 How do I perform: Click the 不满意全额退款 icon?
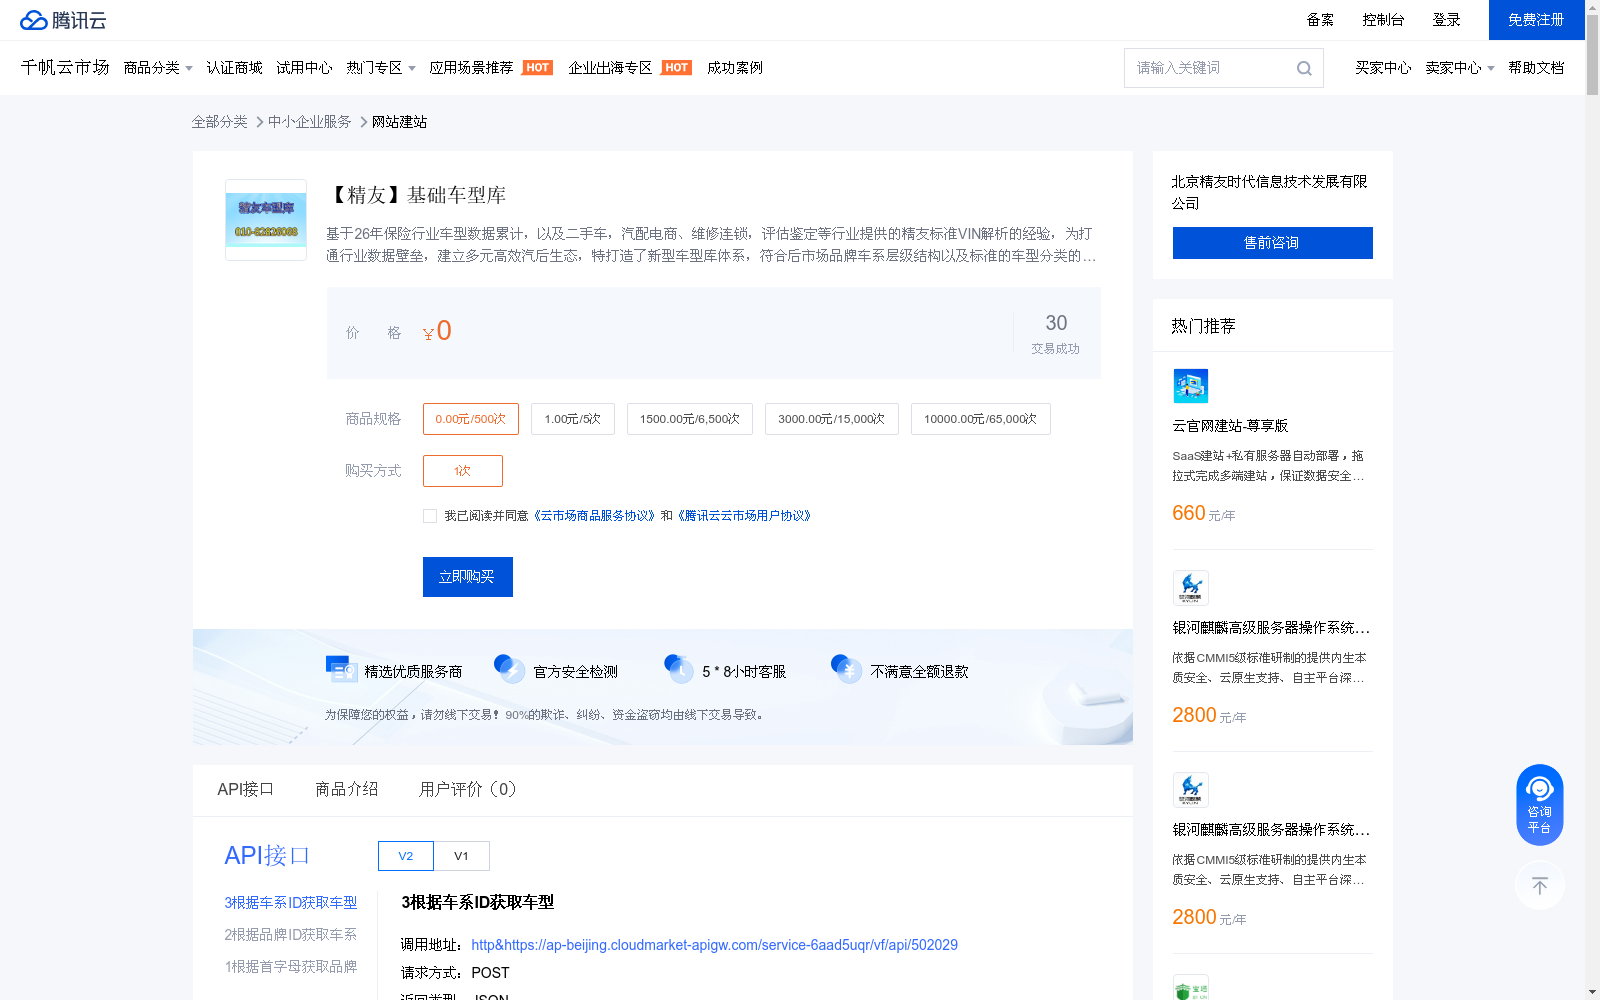(x=847, y=669)
